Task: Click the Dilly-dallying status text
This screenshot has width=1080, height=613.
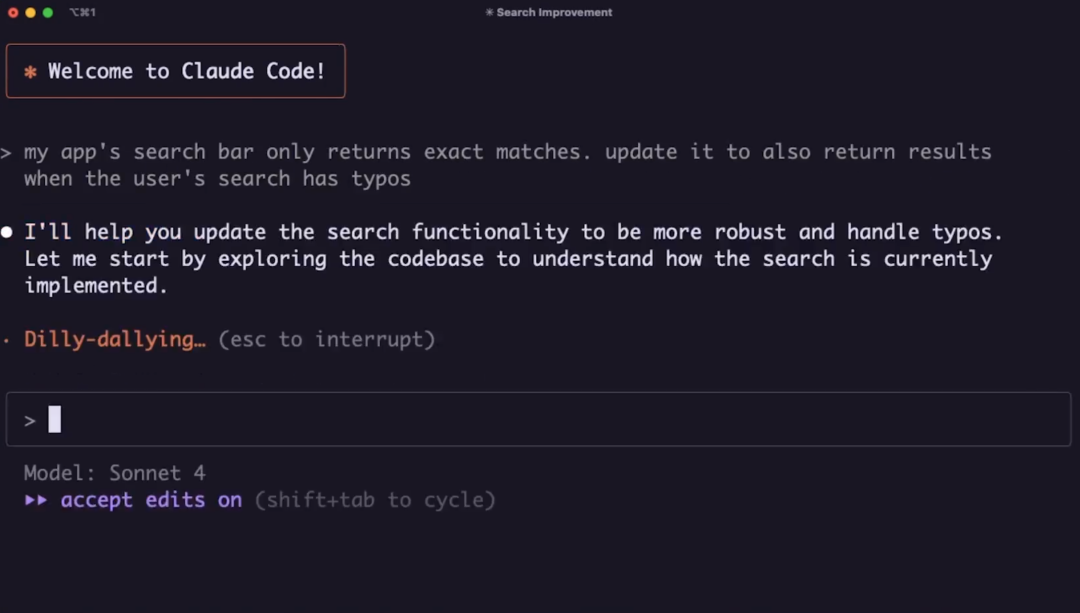Action: coord(115,340)
